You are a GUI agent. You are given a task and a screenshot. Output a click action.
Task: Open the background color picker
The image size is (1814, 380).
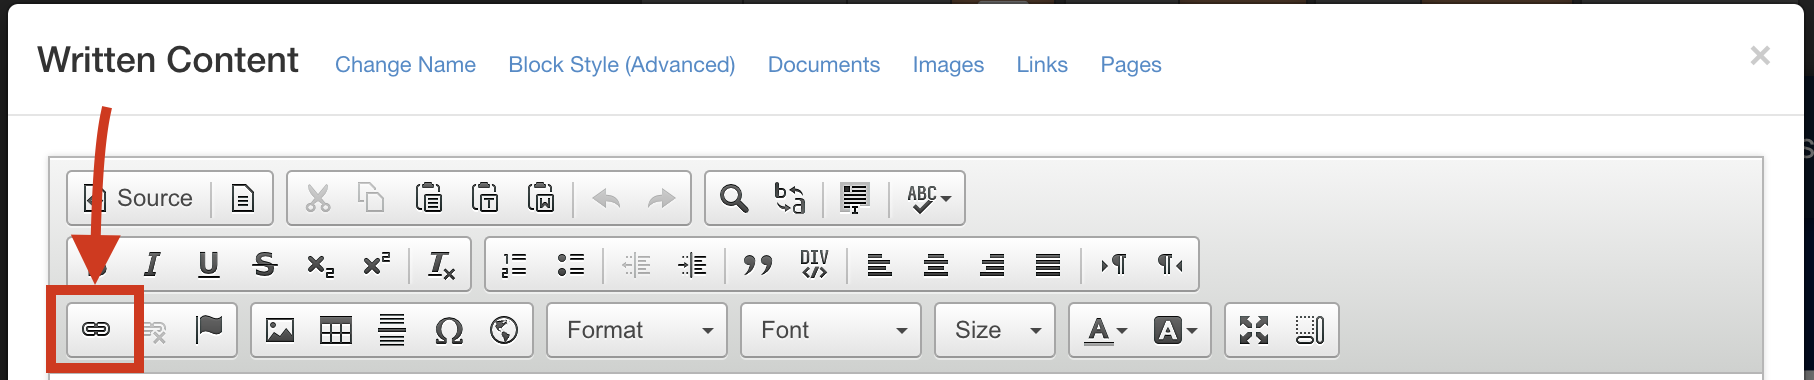click(1175, 330)
